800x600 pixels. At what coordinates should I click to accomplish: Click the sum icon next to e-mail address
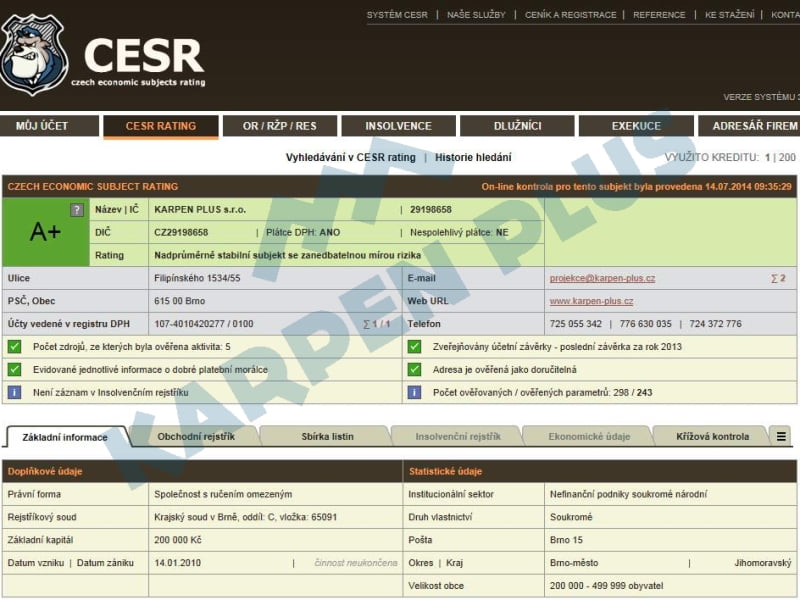[778, 278]
